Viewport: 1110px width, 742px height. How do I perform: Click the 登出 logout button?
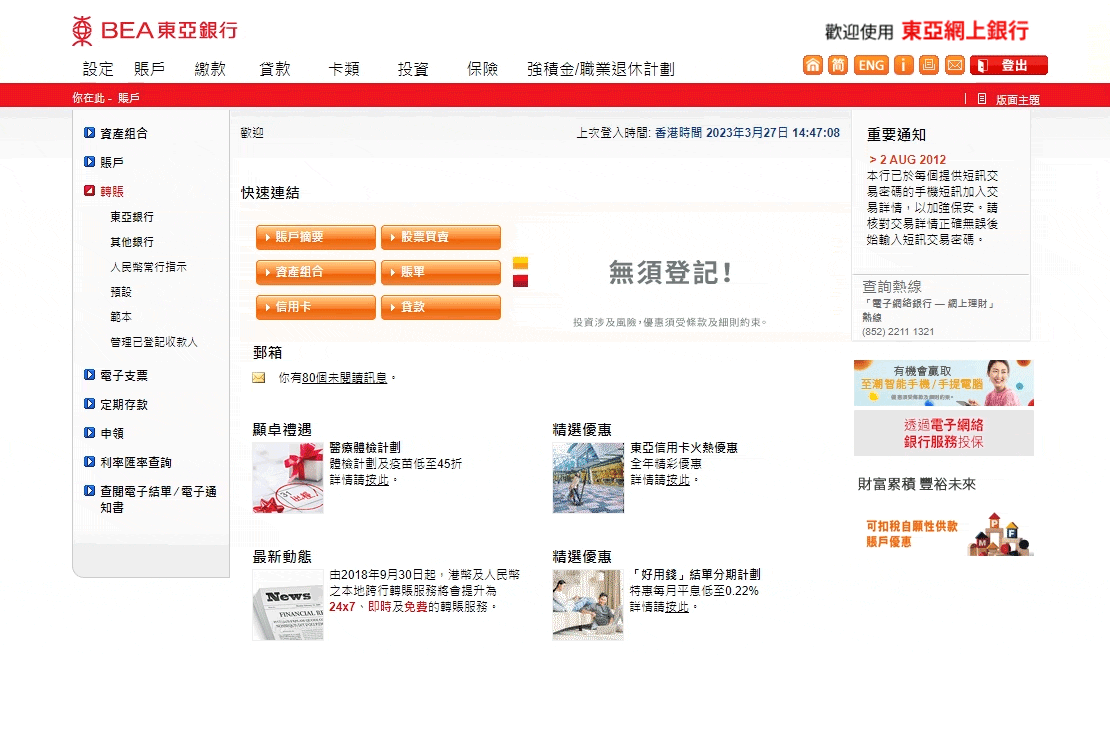point(1009,65)
